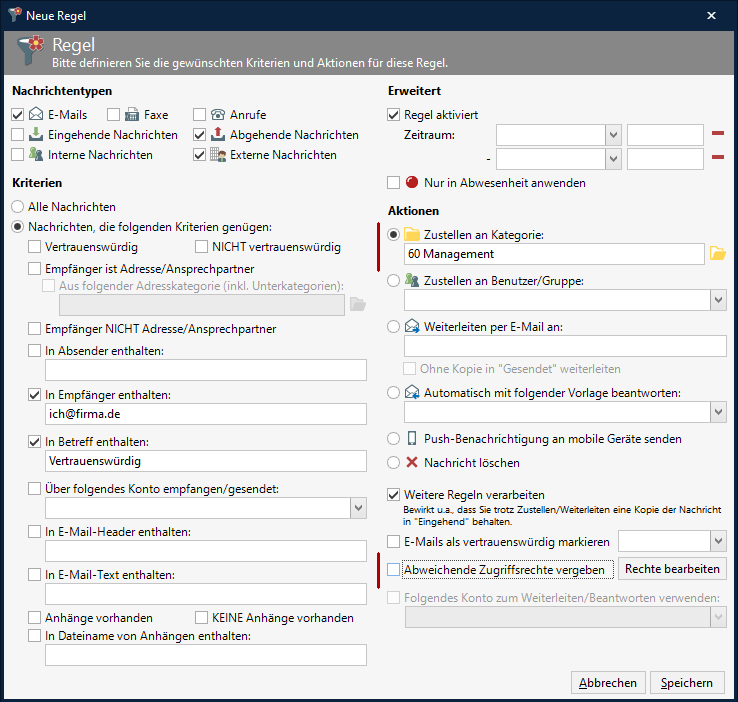Click the reply mail icon beside Automatisch beantworten
This screenshot has width=738, height=702.
[412, 392]
